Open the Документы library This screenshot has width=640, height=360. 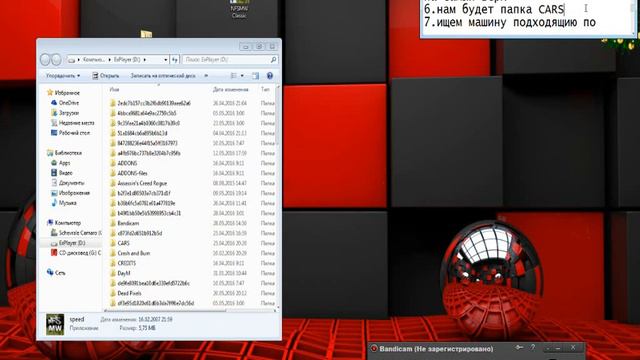click(67, 183)
